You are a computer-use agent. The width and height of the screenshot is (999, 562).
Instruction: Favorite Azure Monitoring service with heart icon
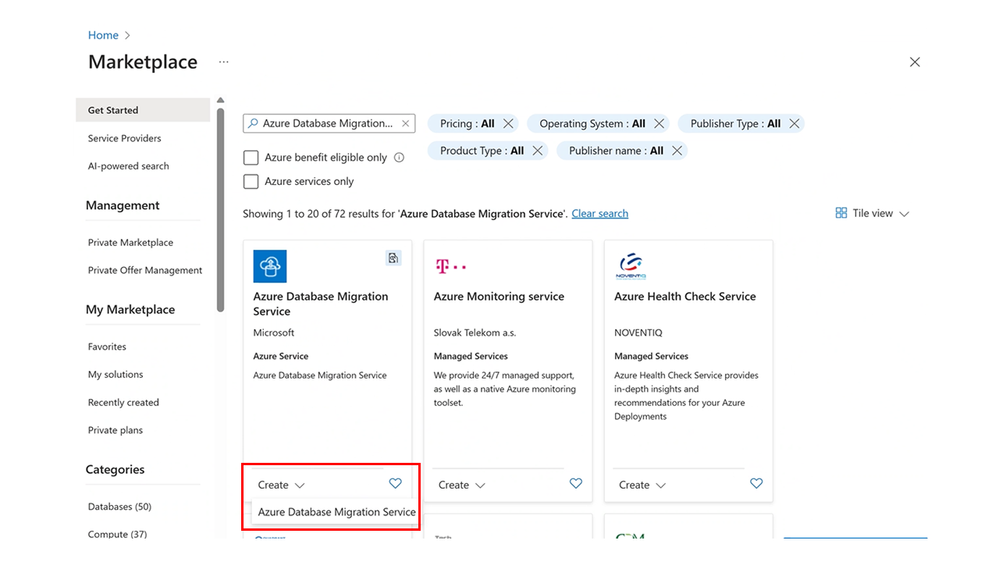[x=576, y=484]
